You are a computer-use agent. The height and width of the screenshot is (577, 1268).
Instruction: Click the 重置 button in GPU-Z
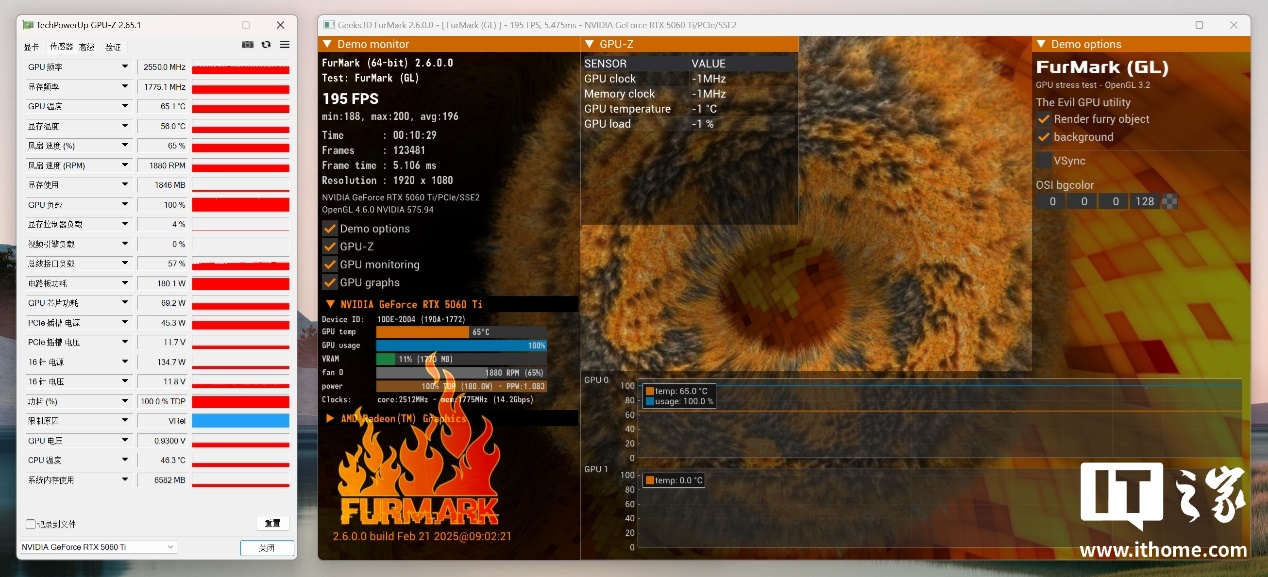[x=272, y=523]
